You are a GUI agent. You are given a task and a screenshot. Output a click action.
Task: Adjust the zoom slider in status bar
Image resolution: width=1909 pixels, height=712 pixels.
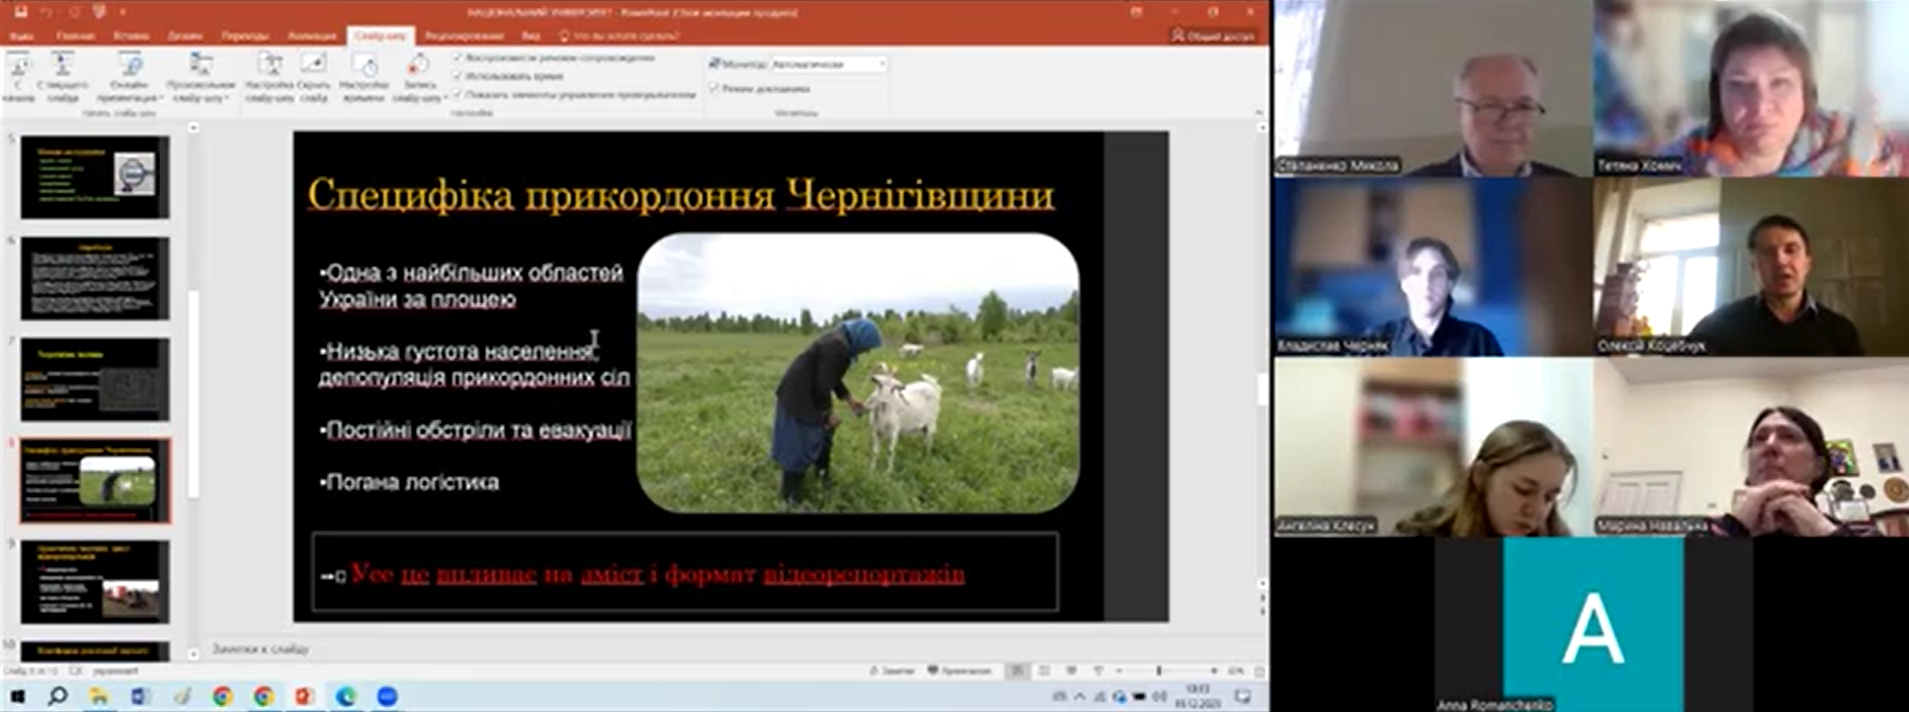[x=1159, y=671]
